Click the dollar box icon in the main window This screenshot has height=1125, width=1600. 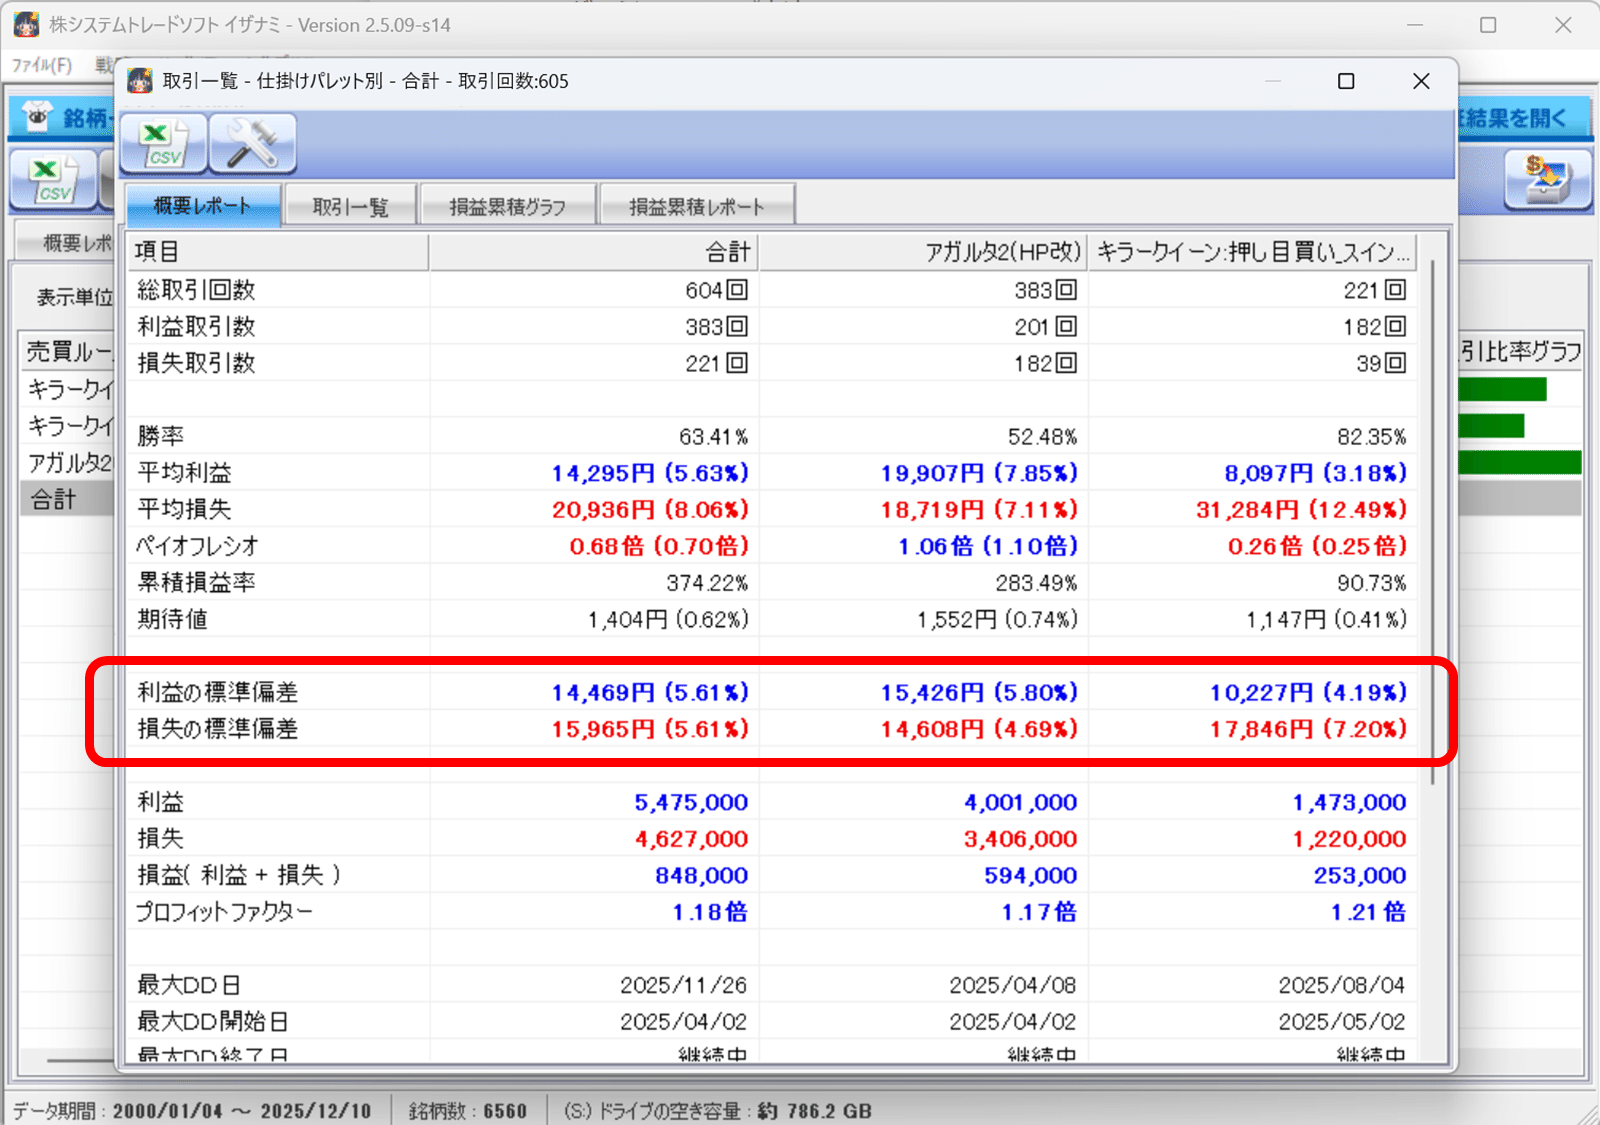click(x=1548, y=180)
